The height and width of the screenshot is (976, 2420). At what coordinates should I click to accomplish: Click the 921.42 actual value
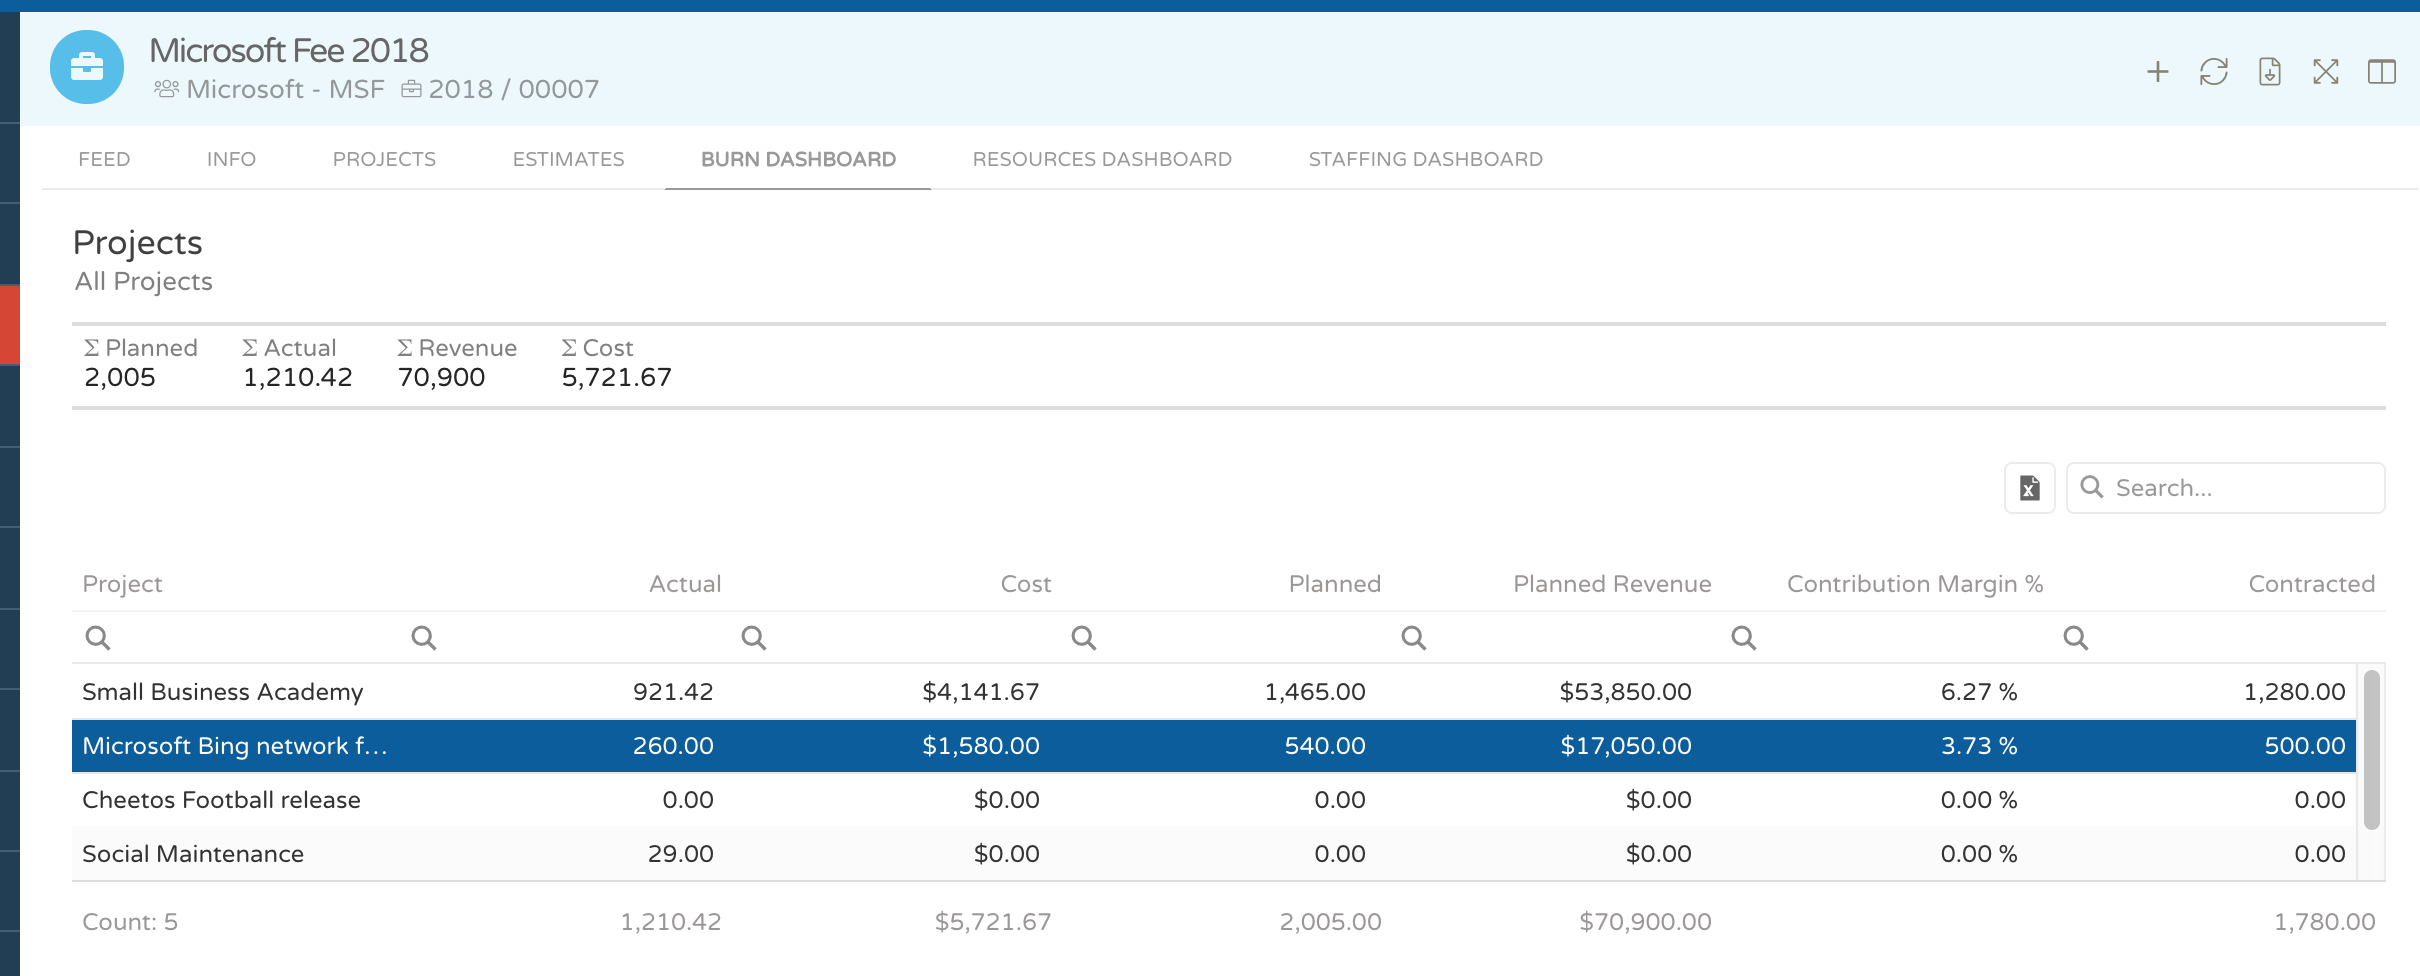(x=673, y=692)
